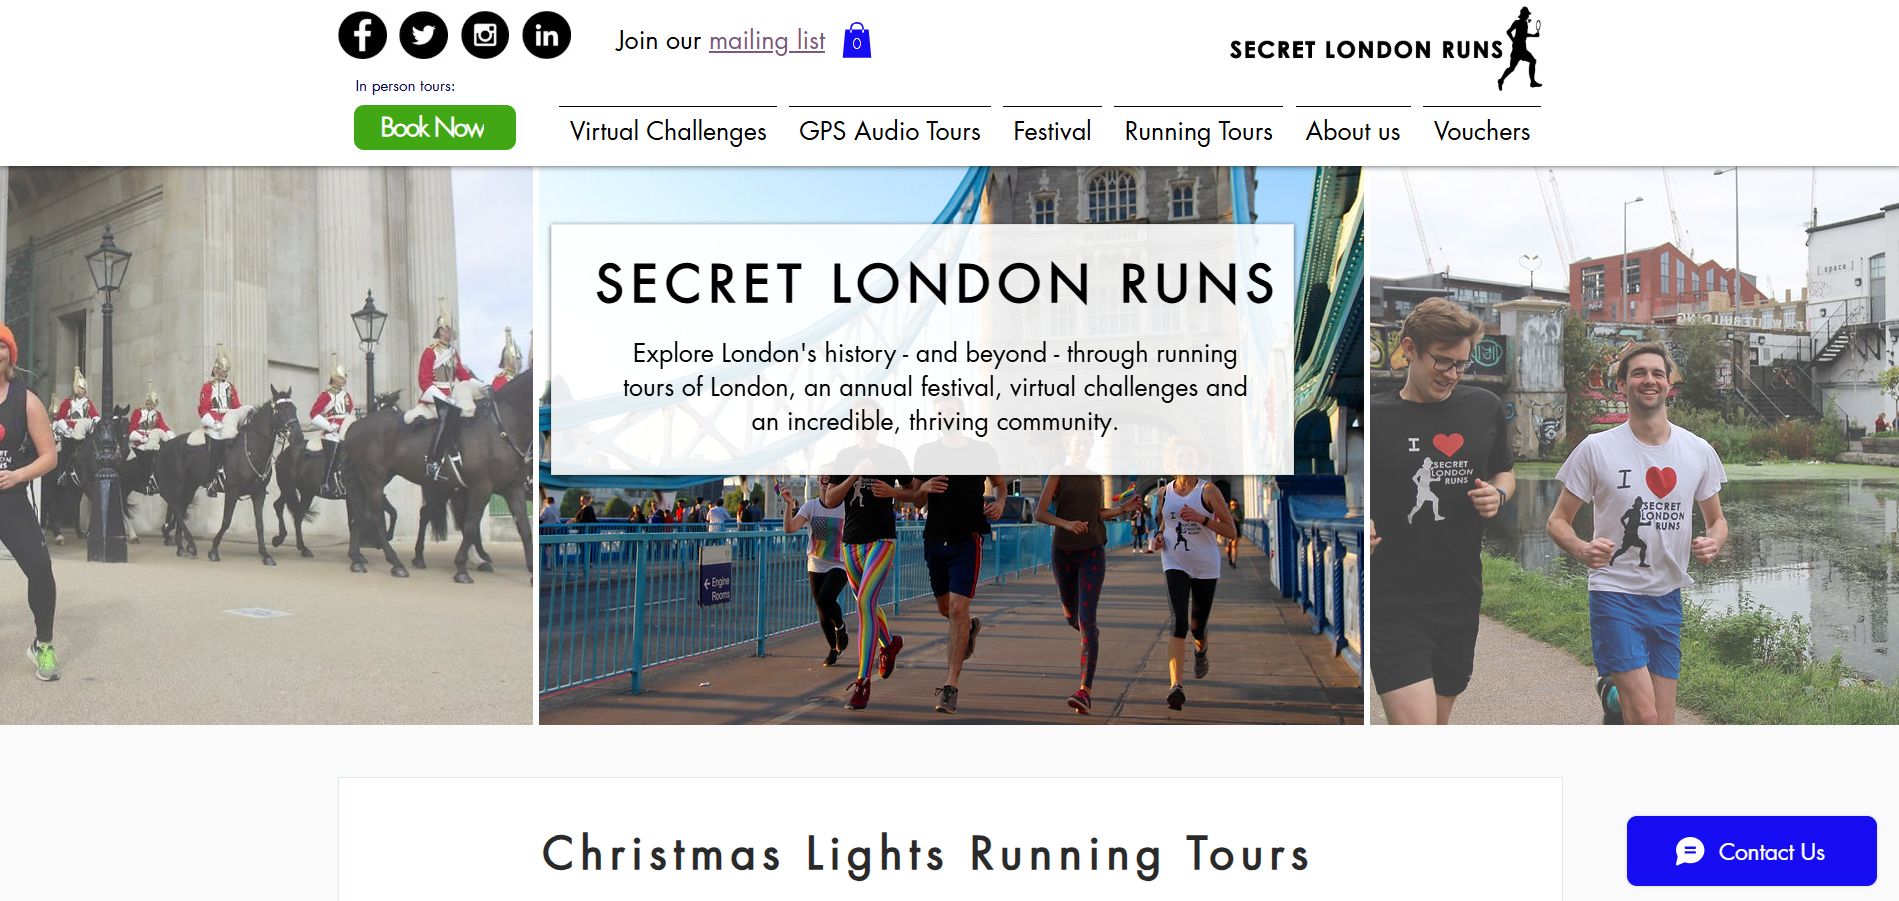Open the Twitter social icon
The image size is (1899, 901).
tap(423, 34)
